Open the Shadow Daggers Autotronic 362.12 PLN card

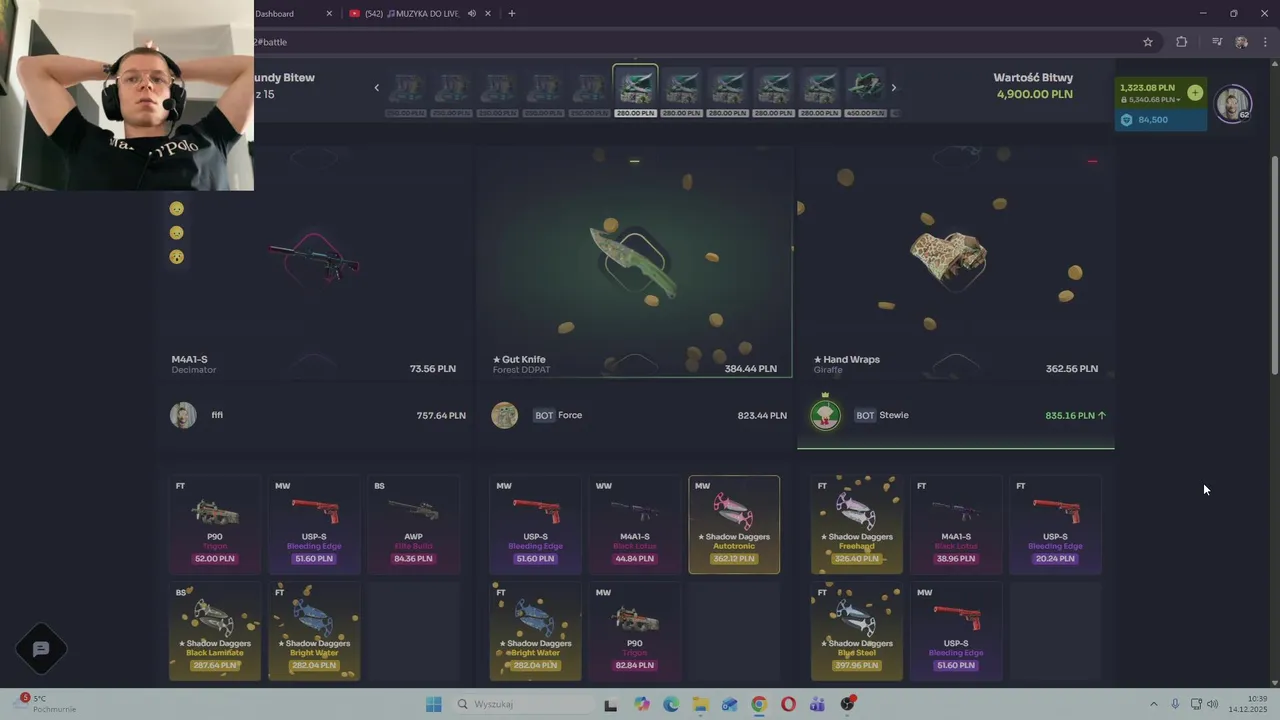(734, 524)
